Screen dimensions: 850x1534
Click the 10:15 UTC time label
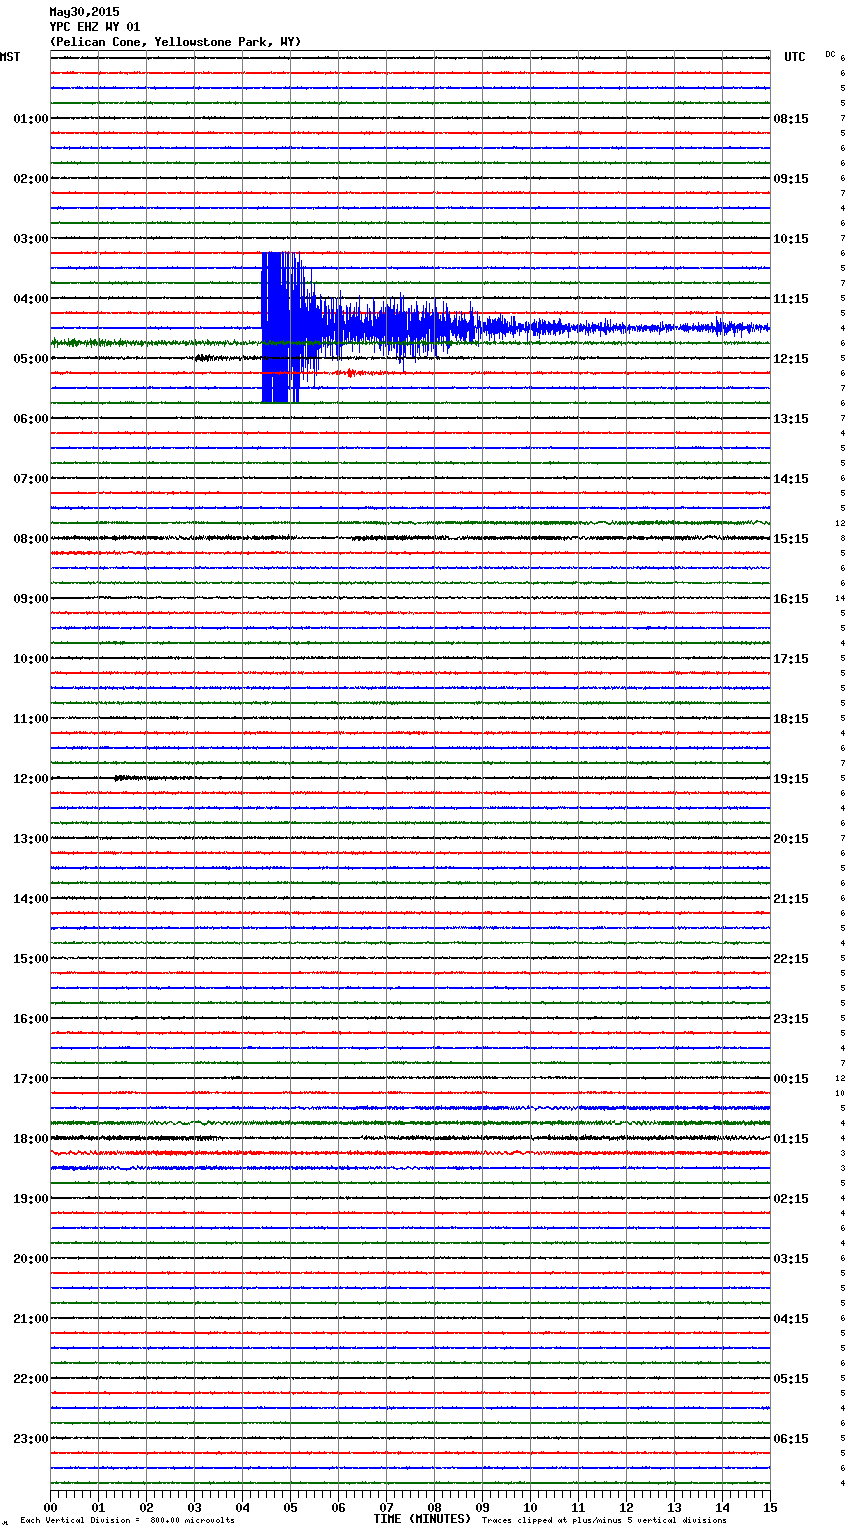click(x=791, y=239)
